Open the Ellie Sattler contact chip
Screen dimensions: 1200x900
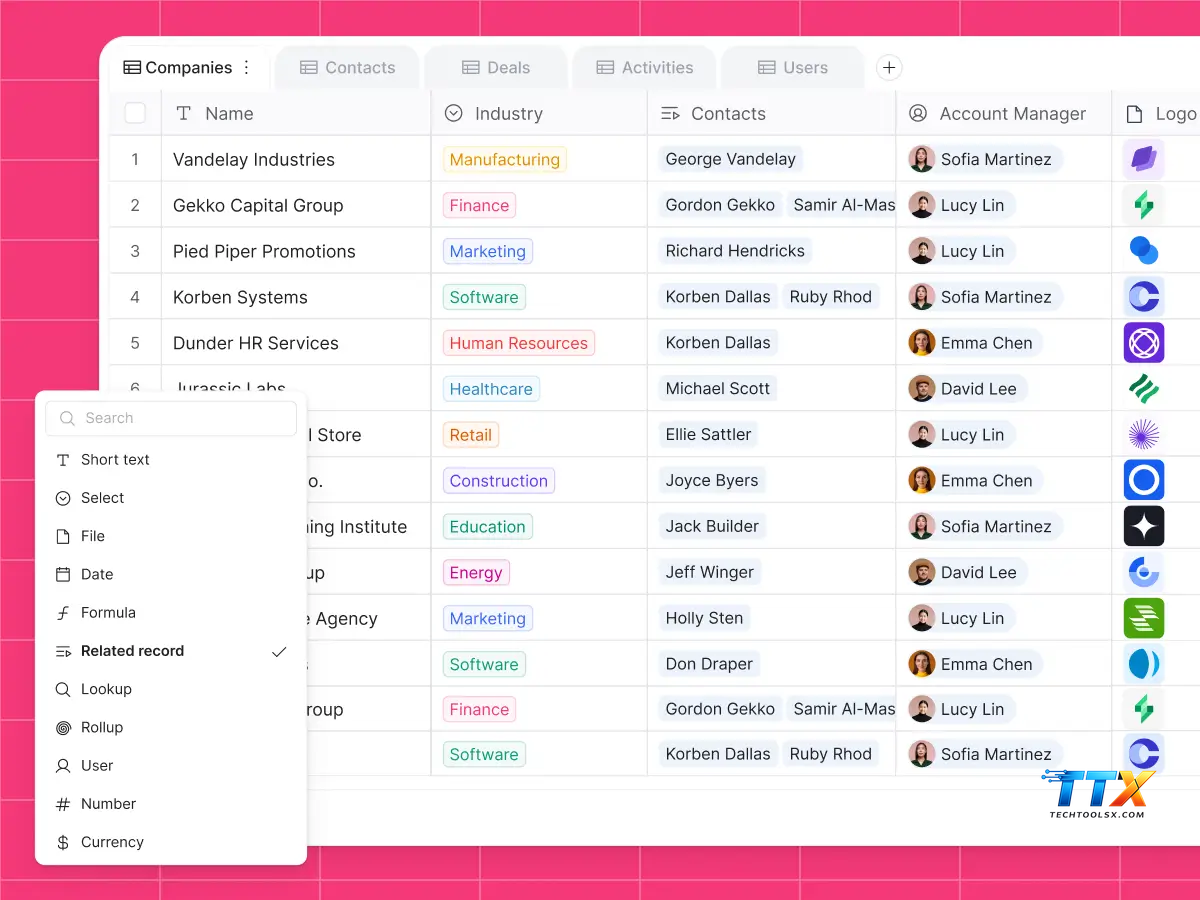point(708,435)
